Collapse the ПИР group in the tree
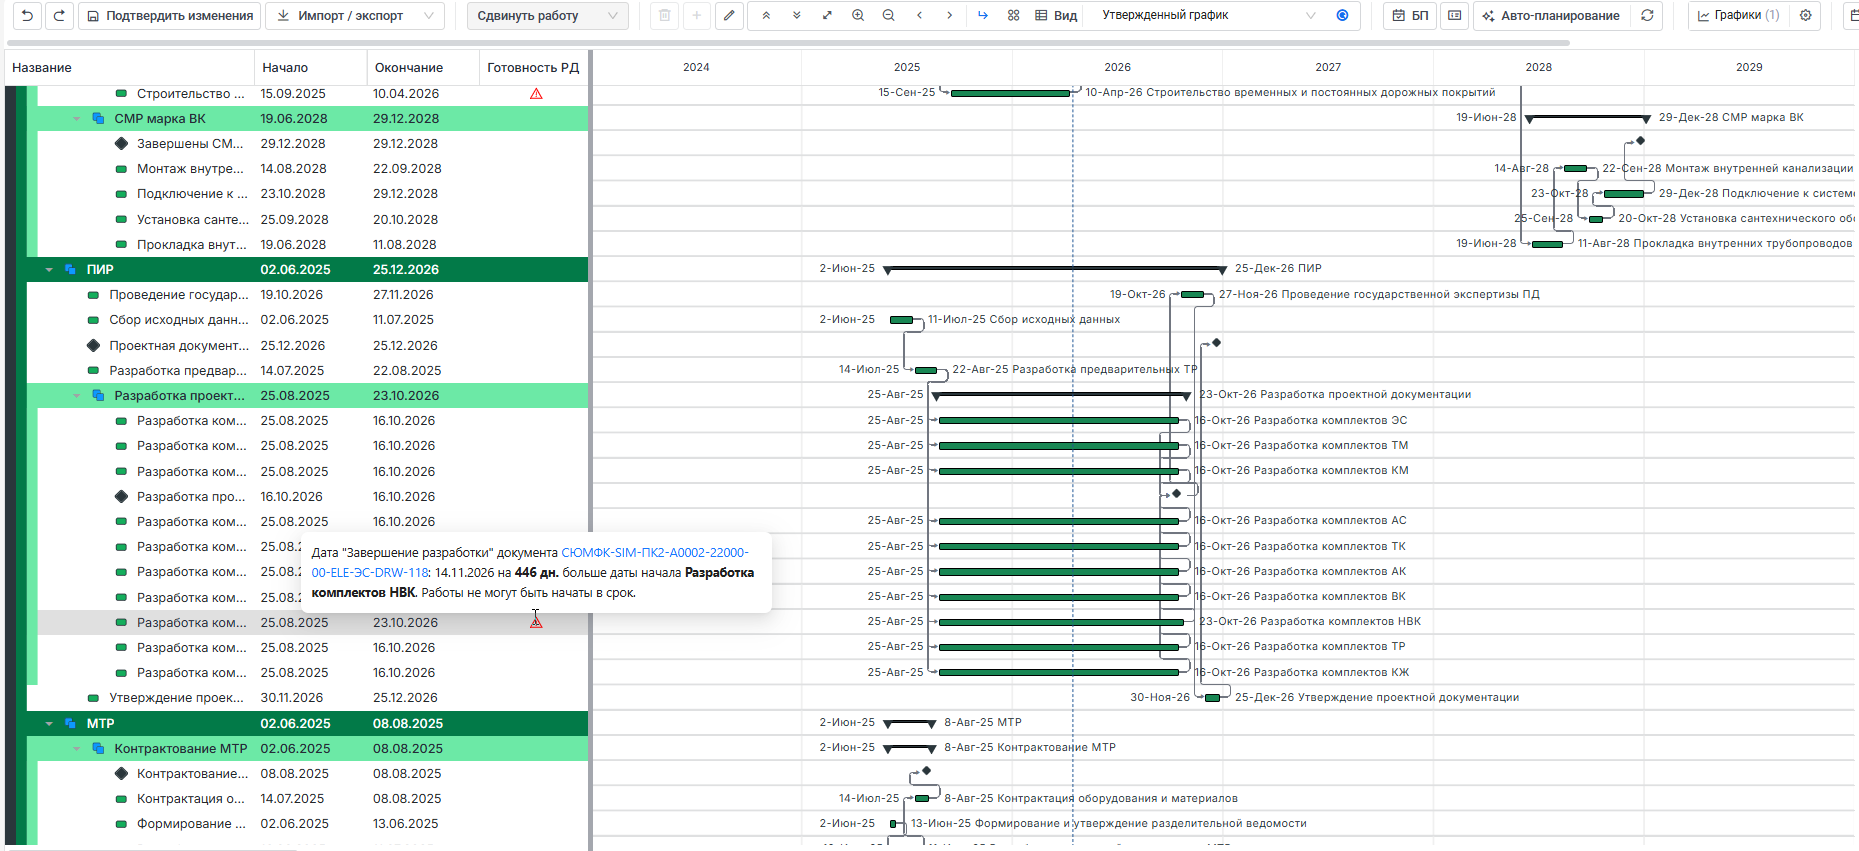 tap(49, 270)
